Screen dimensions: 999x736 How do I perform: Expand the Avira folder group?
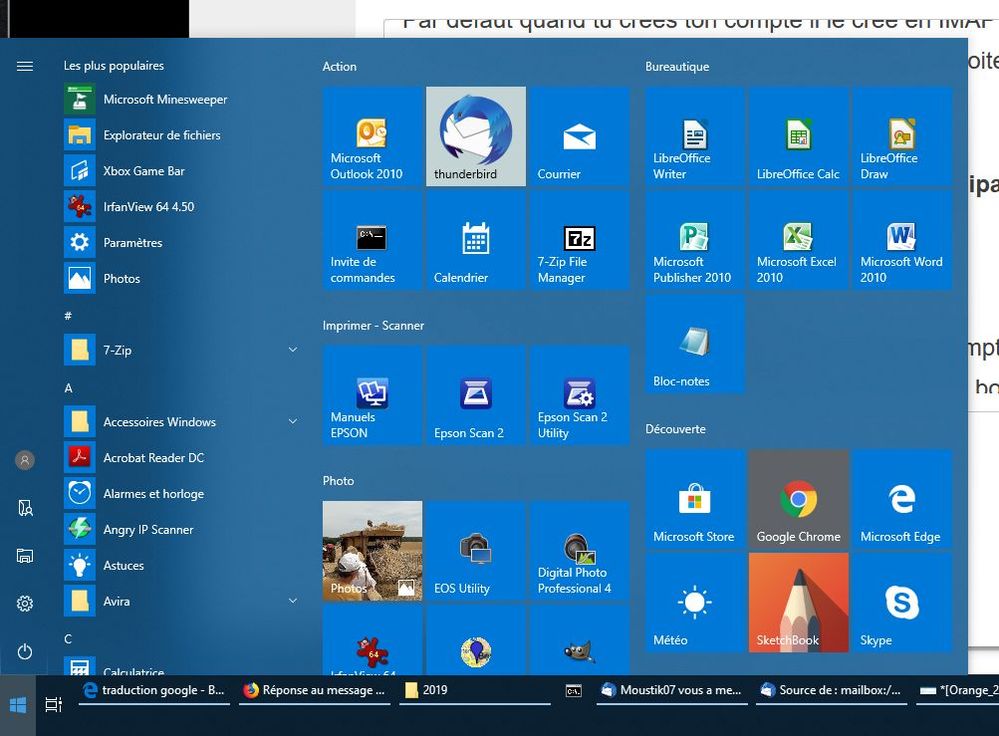click(x=292, y=601)
